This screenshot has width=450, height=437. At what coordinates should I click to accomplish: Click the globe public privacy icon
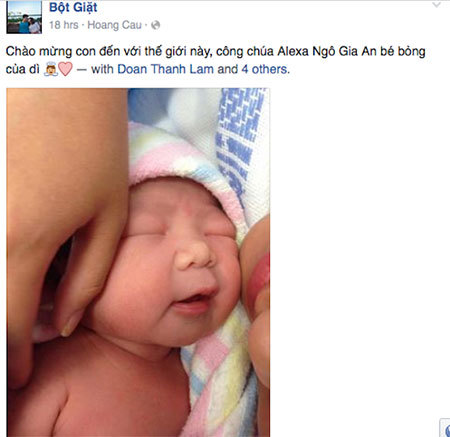(x=155, y=25)
